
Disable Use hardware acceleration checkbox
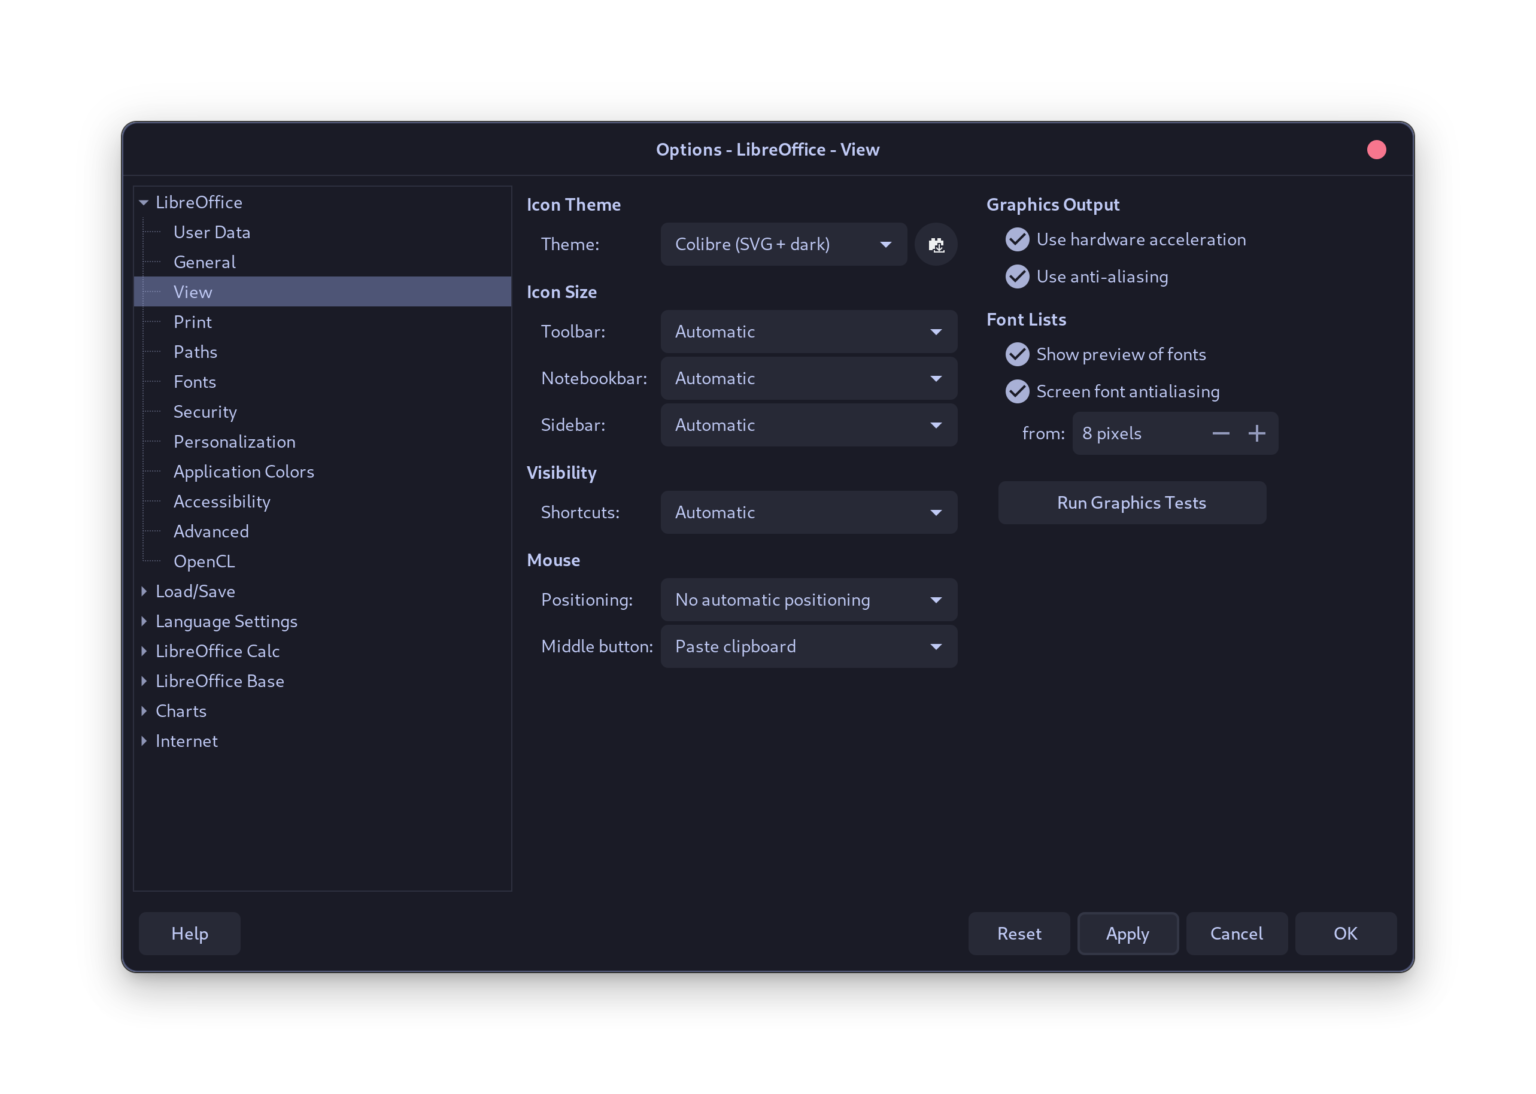pos(1017,240)
